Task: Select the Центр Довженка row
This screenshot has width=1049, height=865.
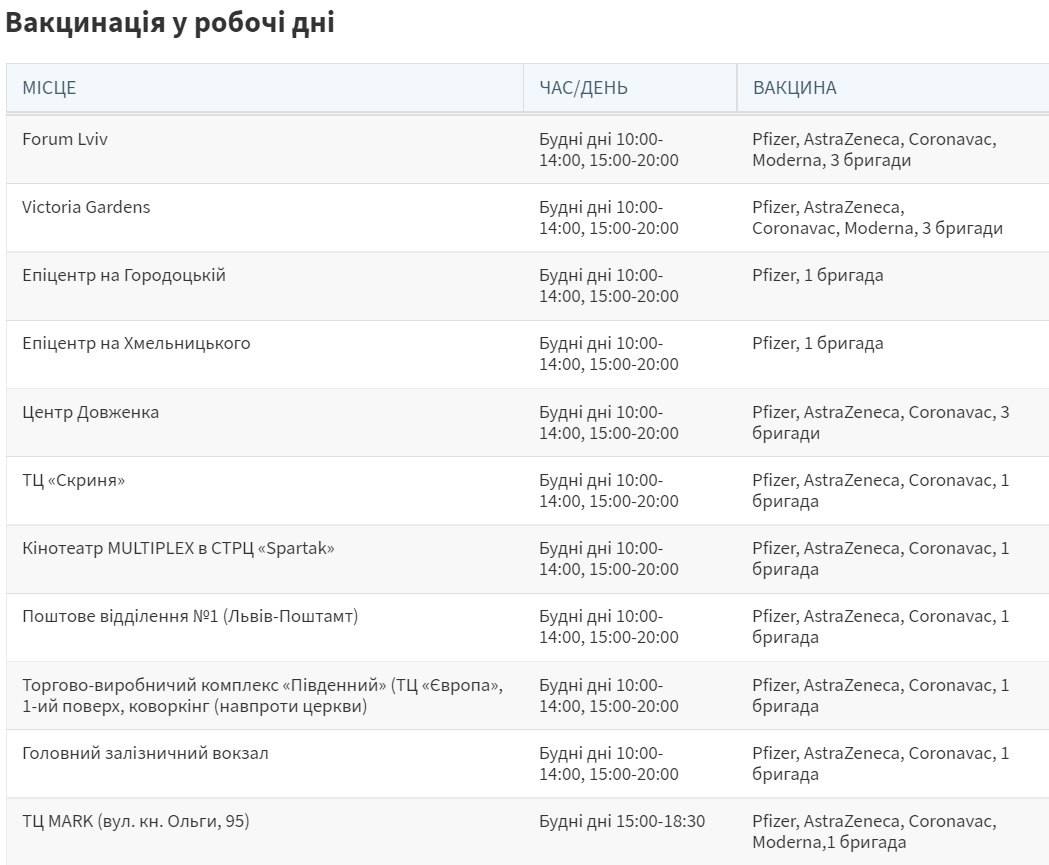Action: pos(90,413)
